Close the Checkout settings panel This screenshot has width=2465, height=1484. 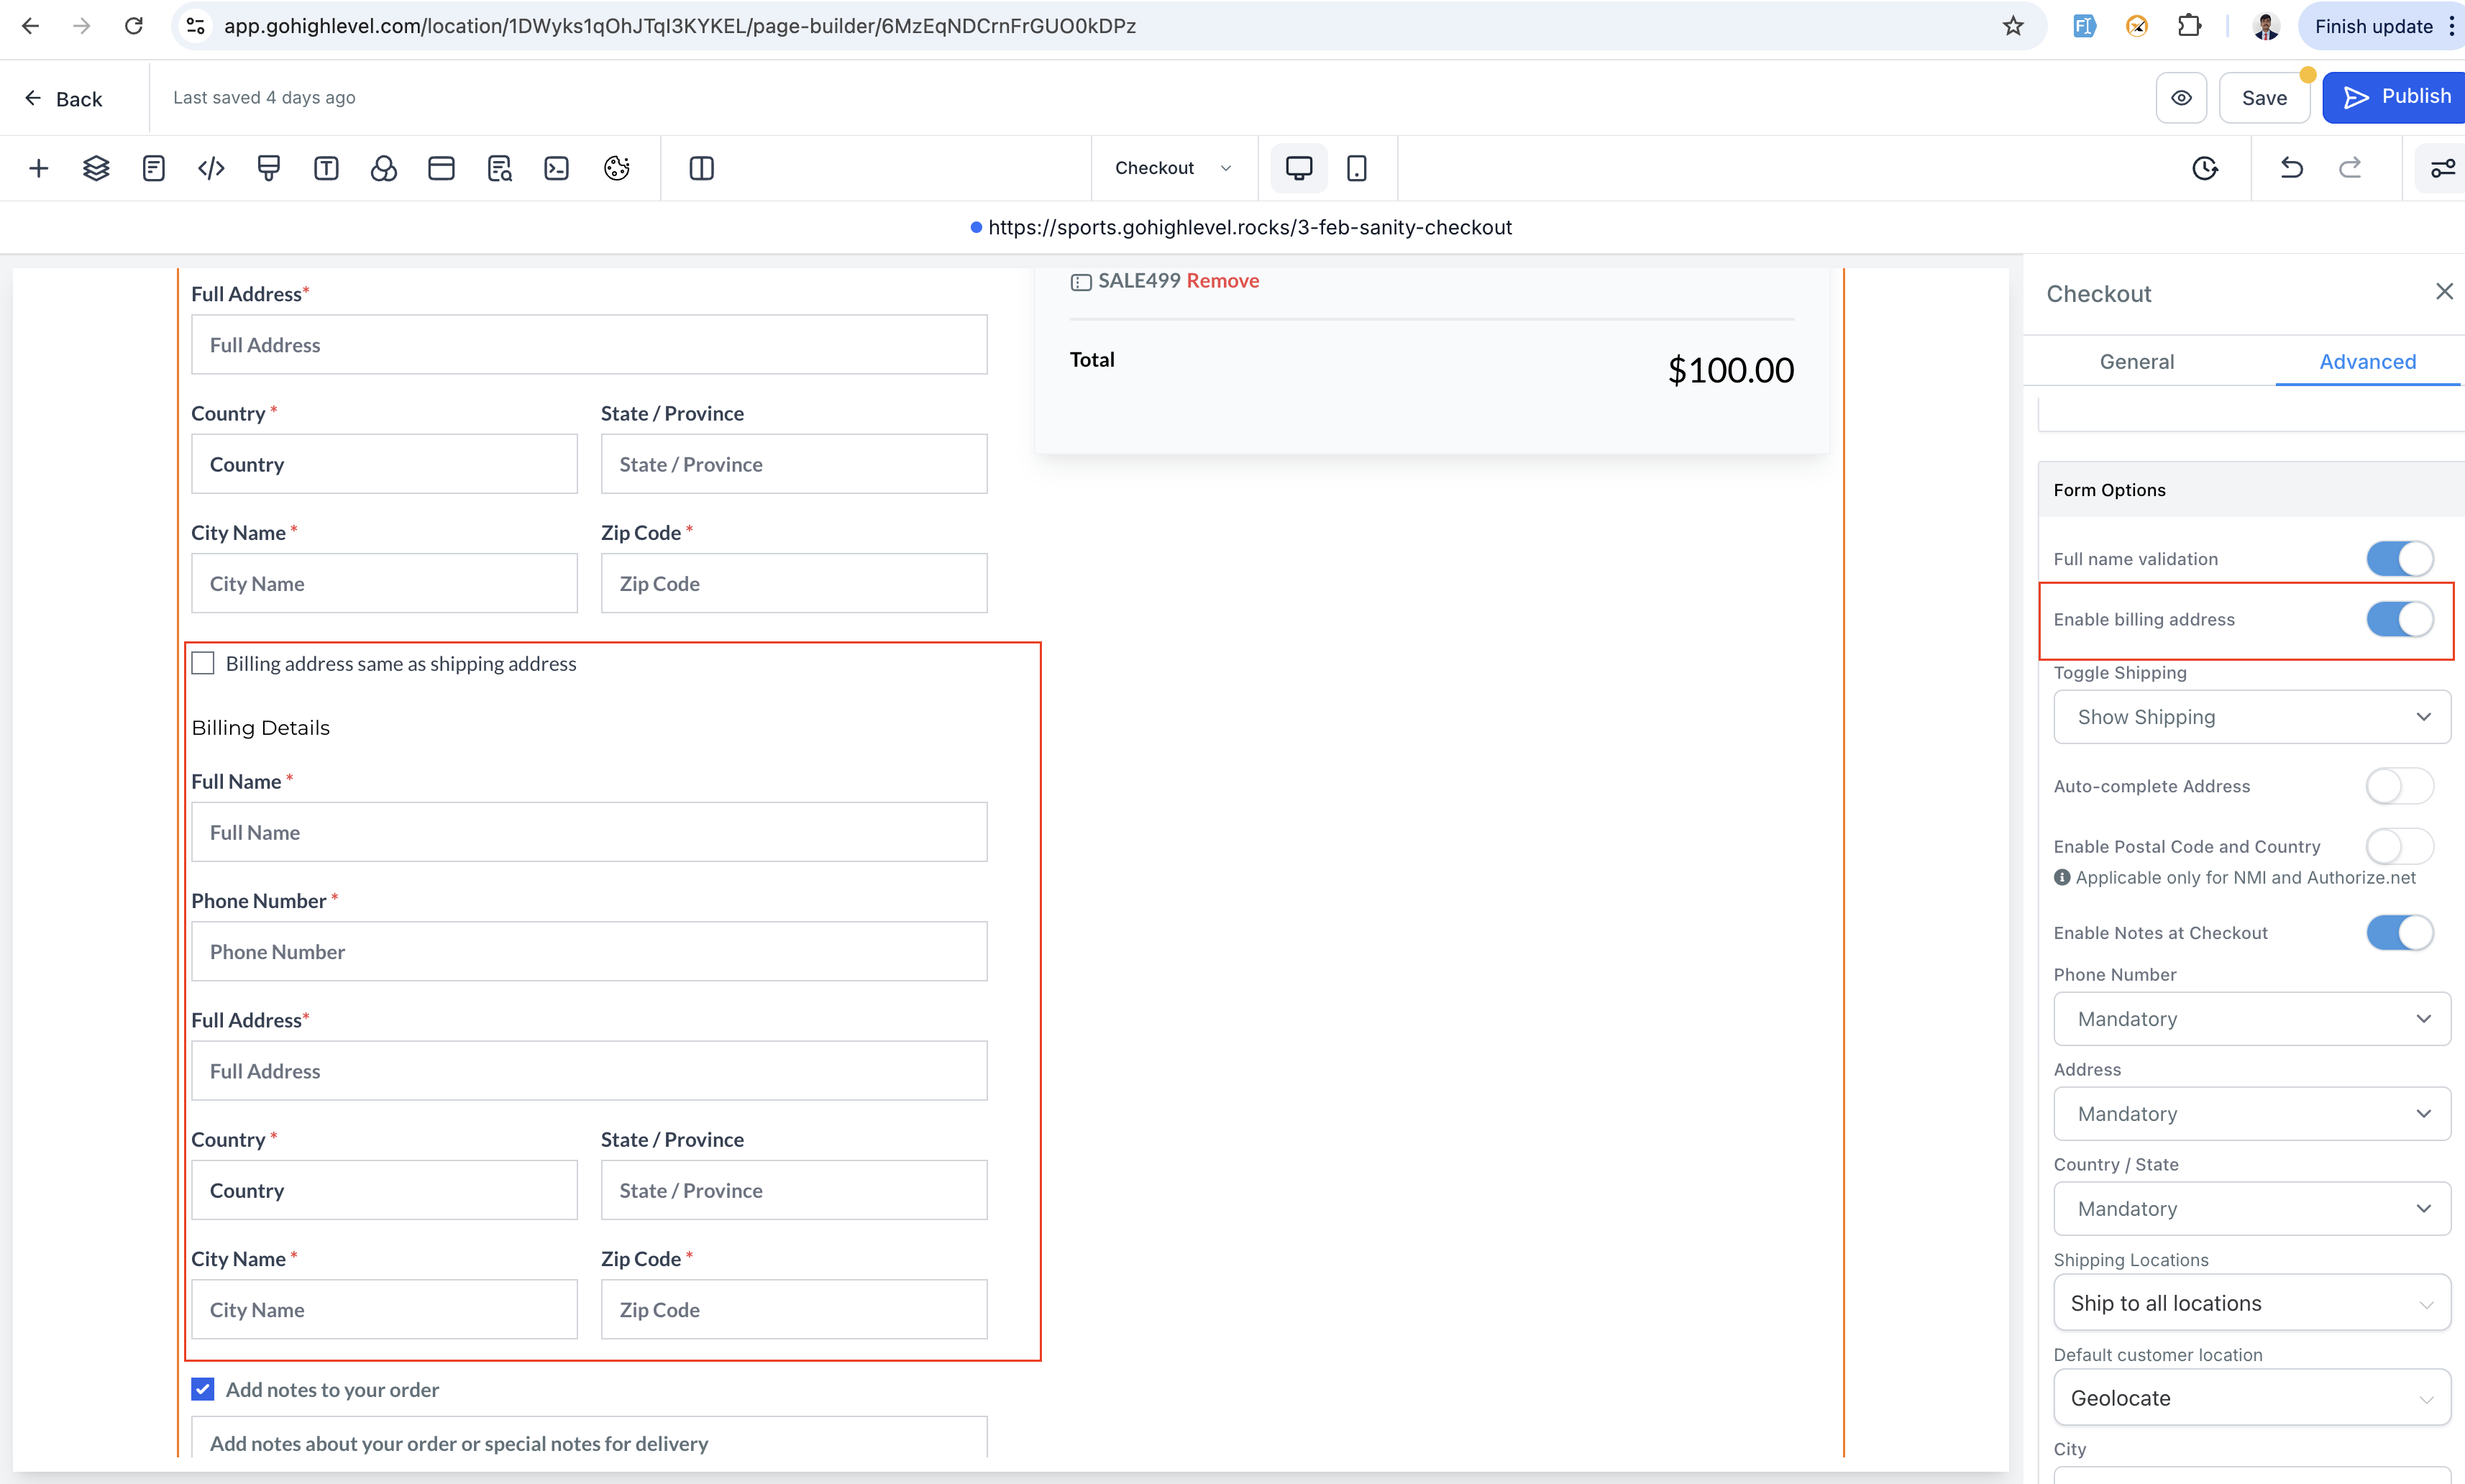tap(2444, 291)
